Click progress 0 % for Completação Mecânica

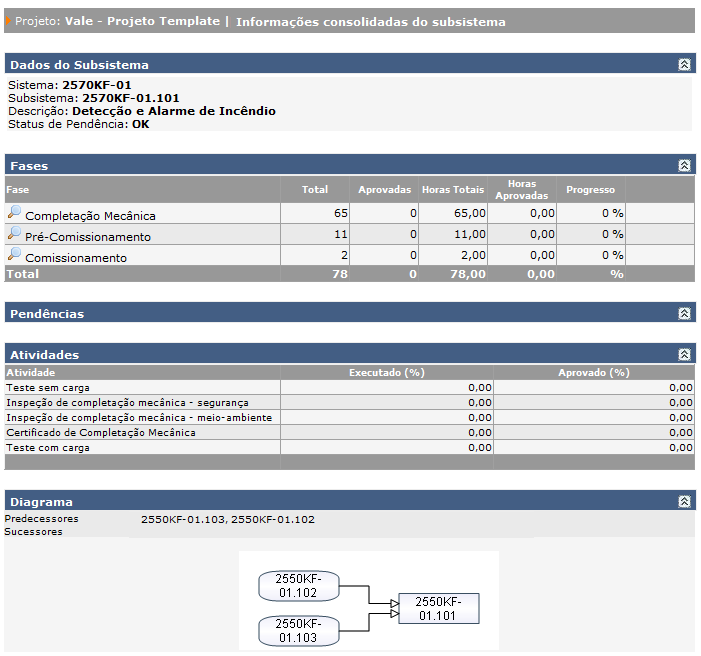coord(612,213)
